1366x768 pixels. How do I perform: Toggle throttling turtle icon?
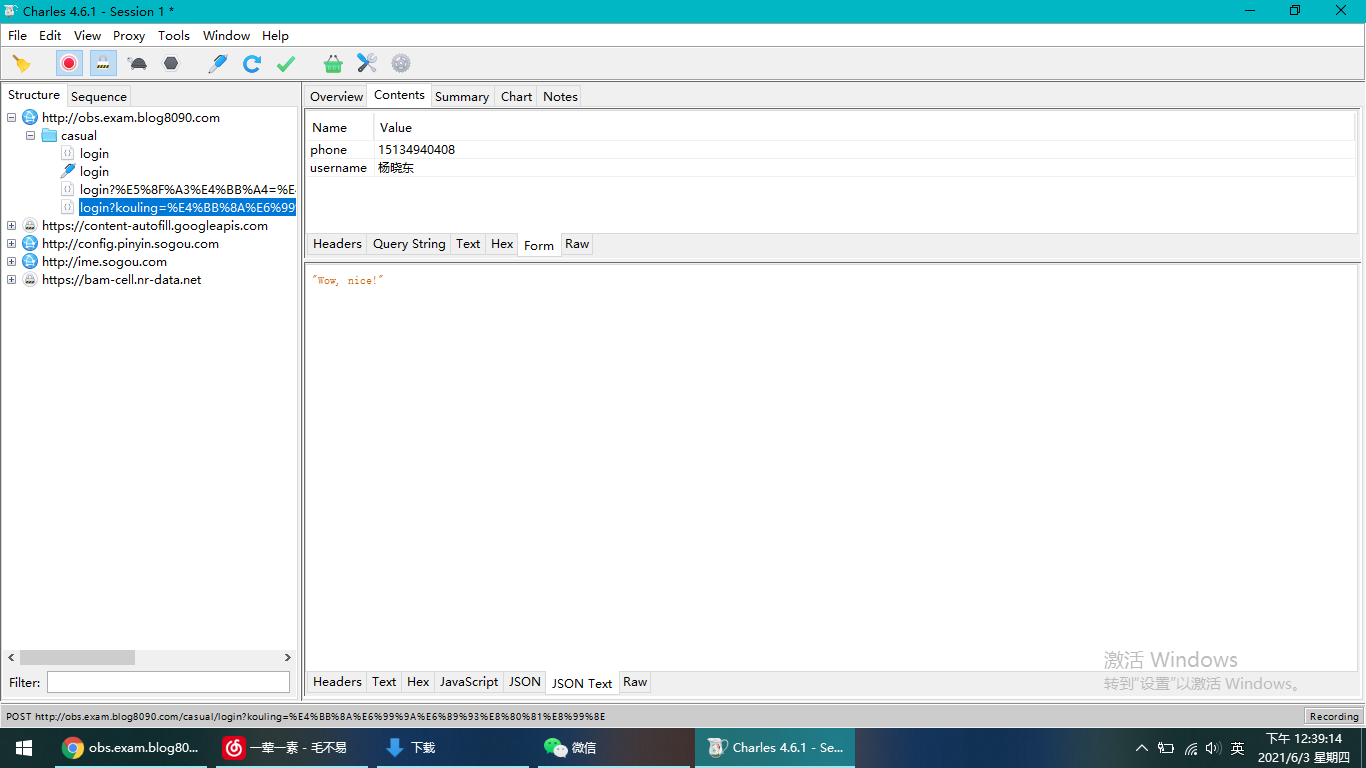coord(138,64)
